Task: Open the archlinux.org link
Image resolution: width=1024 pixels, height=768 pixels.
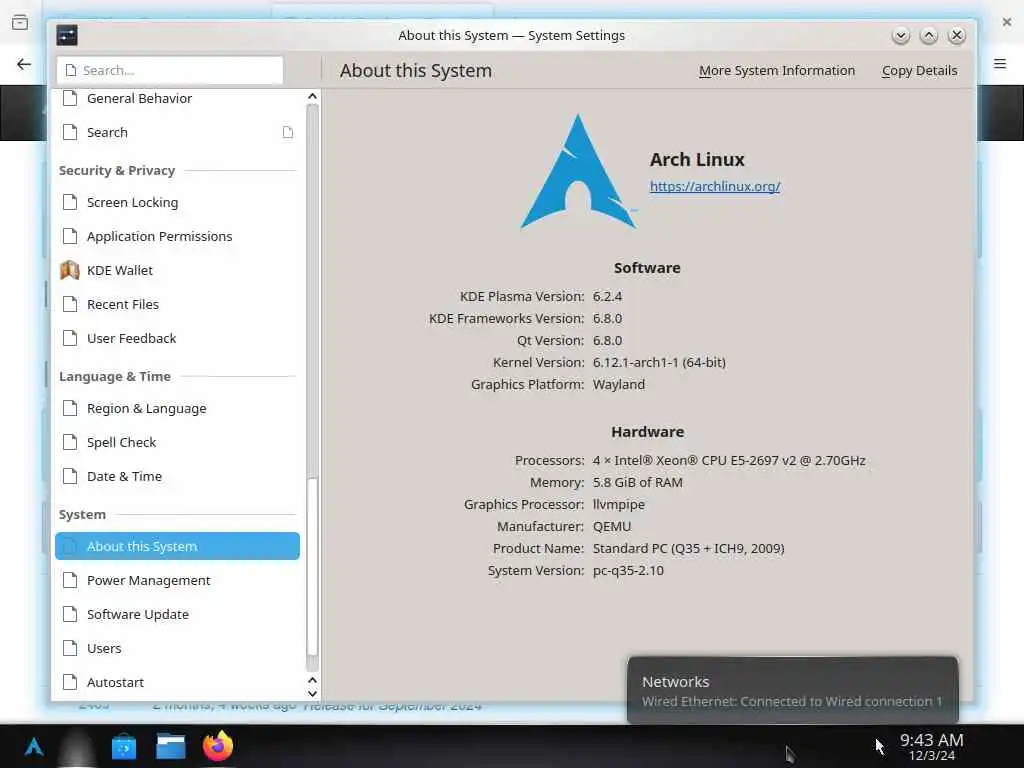Action: (714, 186)
